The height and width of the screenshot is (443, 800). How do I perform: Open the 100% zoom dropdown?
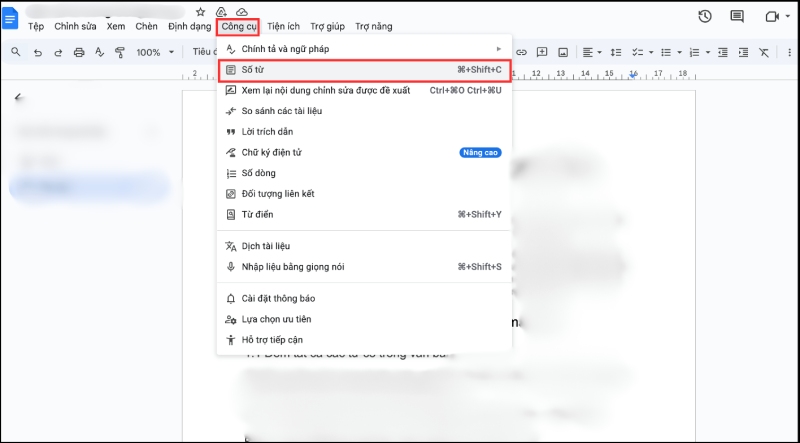[x=155, y=52]
